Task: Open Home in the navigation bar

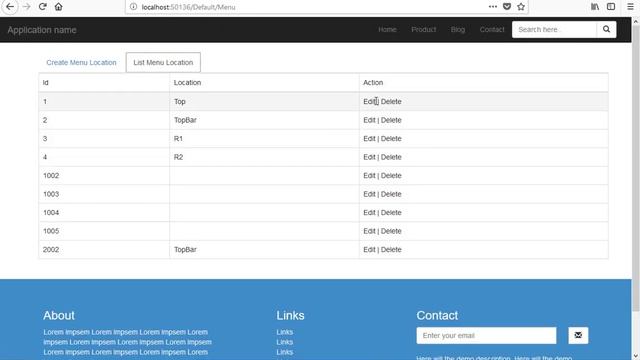Action: [x=387, y=29]
